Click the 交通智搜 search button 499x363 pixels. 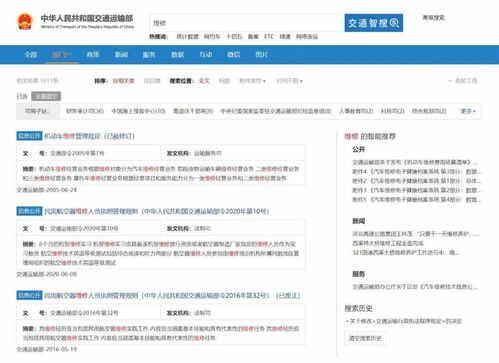pos(374,23)
